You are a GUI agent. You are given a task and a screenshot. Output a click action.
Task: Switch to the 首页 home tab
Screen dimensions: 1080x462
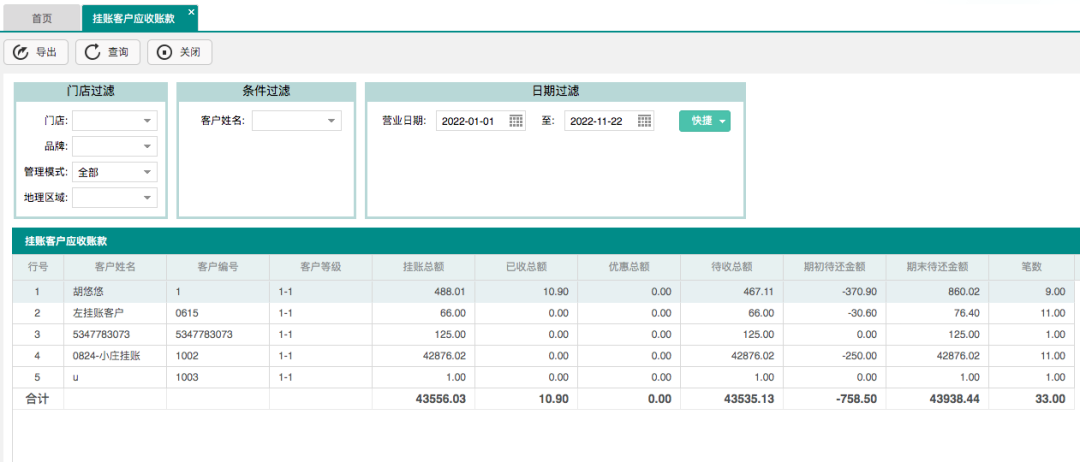coord(42,18)
